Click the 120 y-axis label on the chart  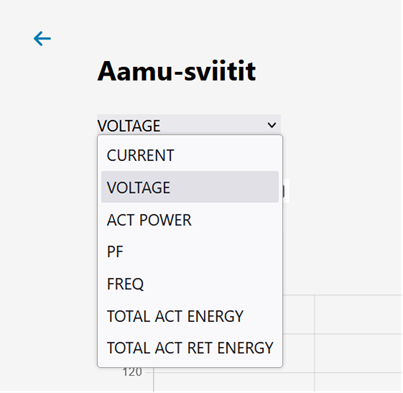[x=132, y=372]
